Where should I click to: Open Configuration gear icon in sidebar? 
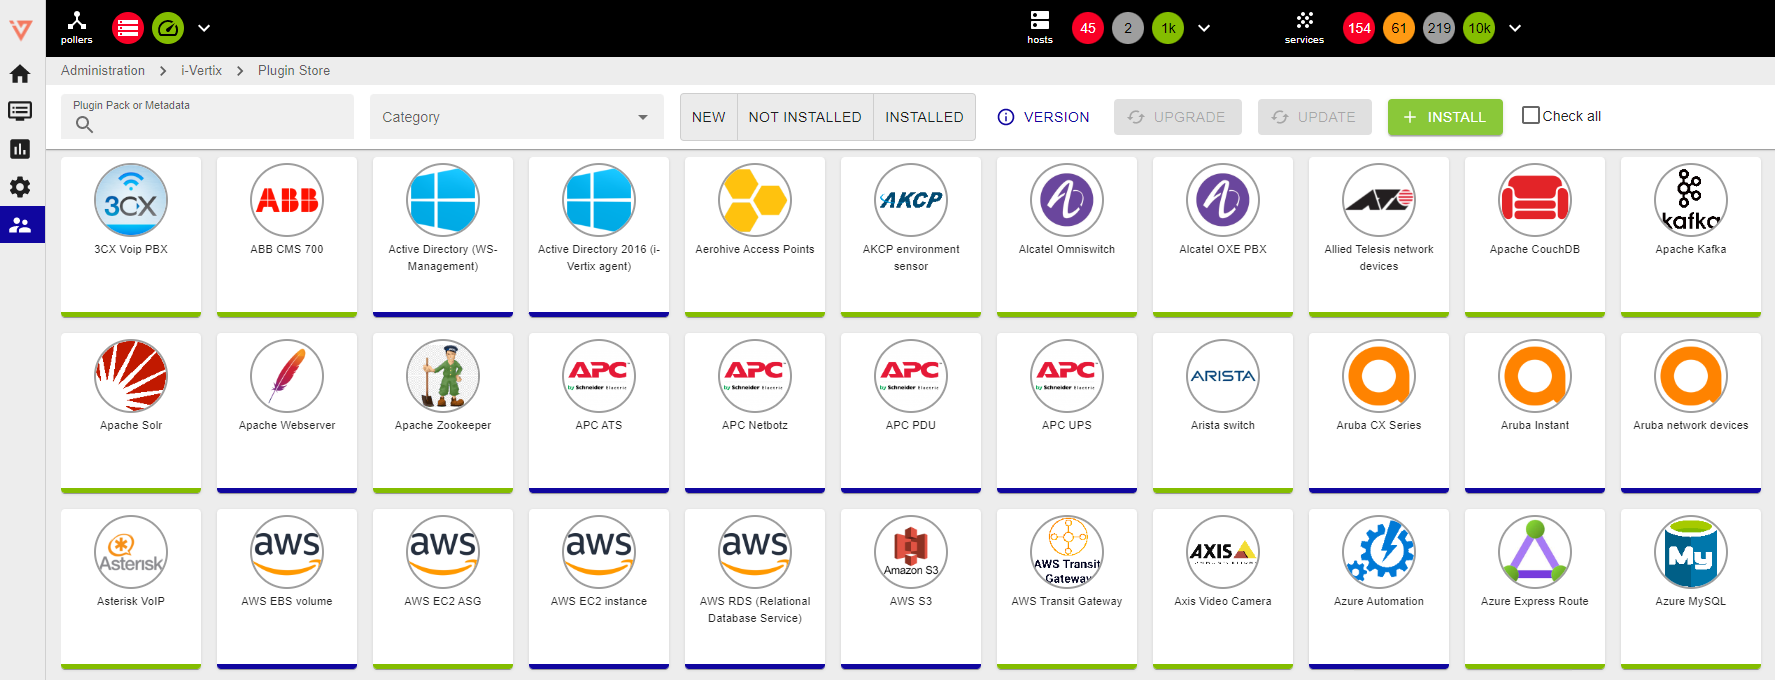click(20, 187)
